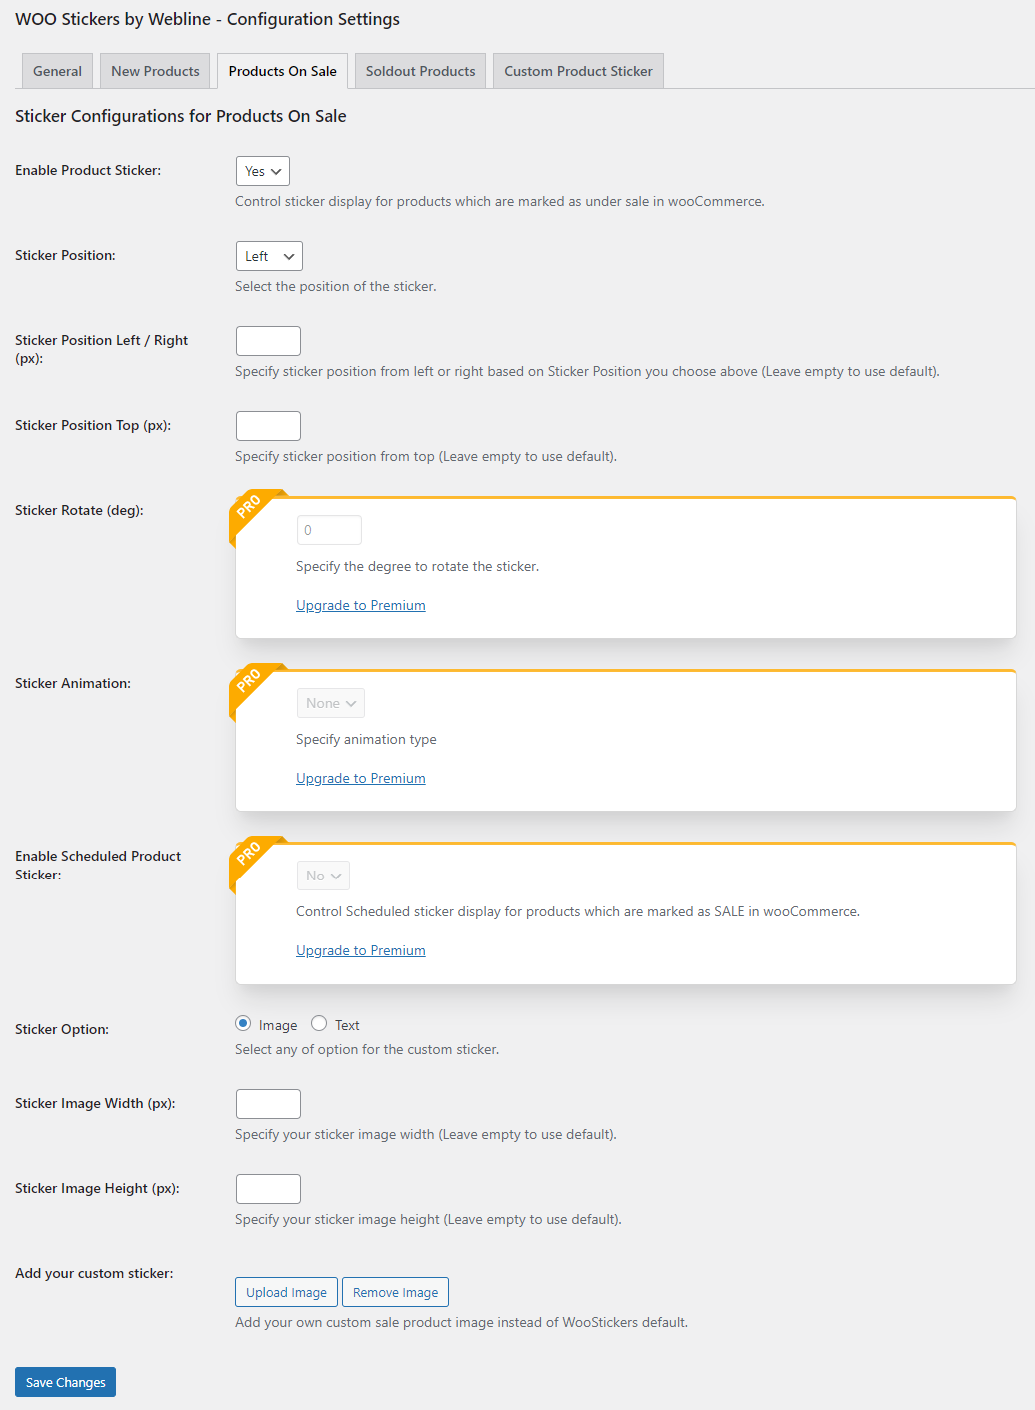Select the Text sticker option radio
Image resolution: width=1035 pixels, height=1410 pixels.
[319, 1023]
